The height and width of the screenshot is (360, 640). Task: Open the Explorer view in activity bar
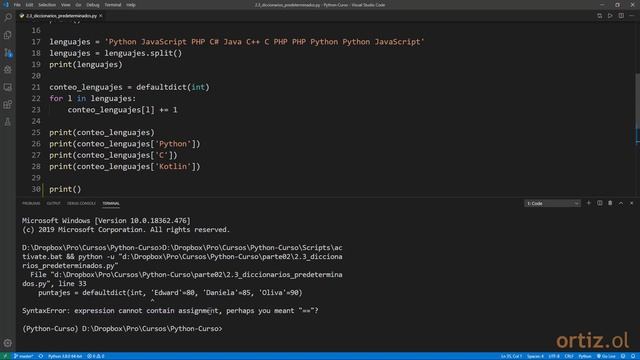[8, 35]
